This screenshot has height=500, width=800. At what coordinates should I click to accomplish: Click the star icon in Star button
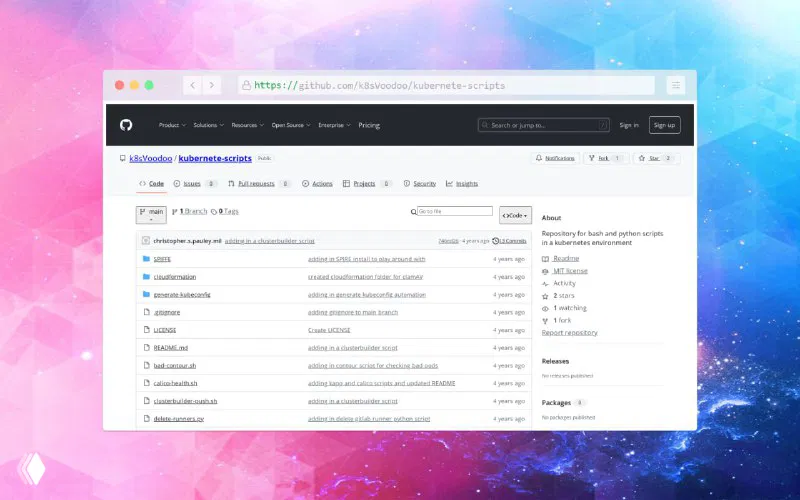(642, 158)
